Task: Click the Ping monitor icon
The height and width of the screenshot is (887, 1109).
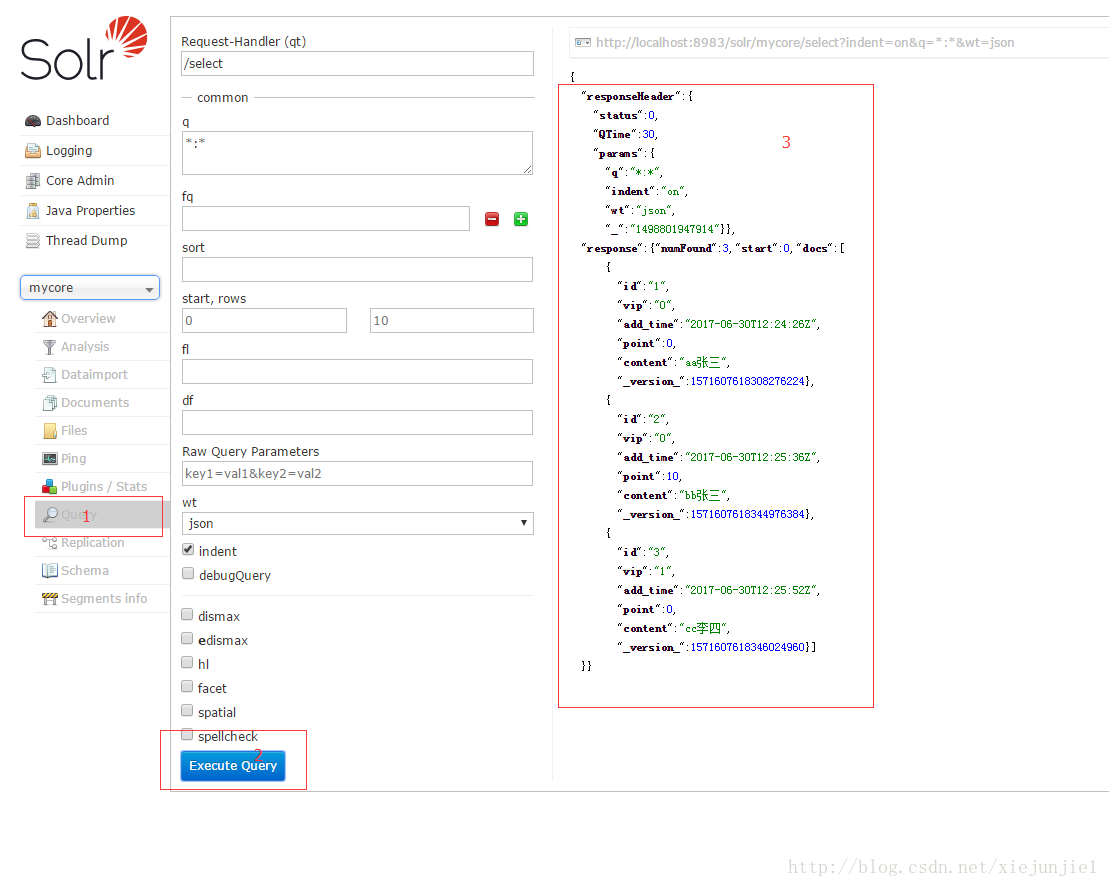Action: pyautogui.click(x=50, y=459)
